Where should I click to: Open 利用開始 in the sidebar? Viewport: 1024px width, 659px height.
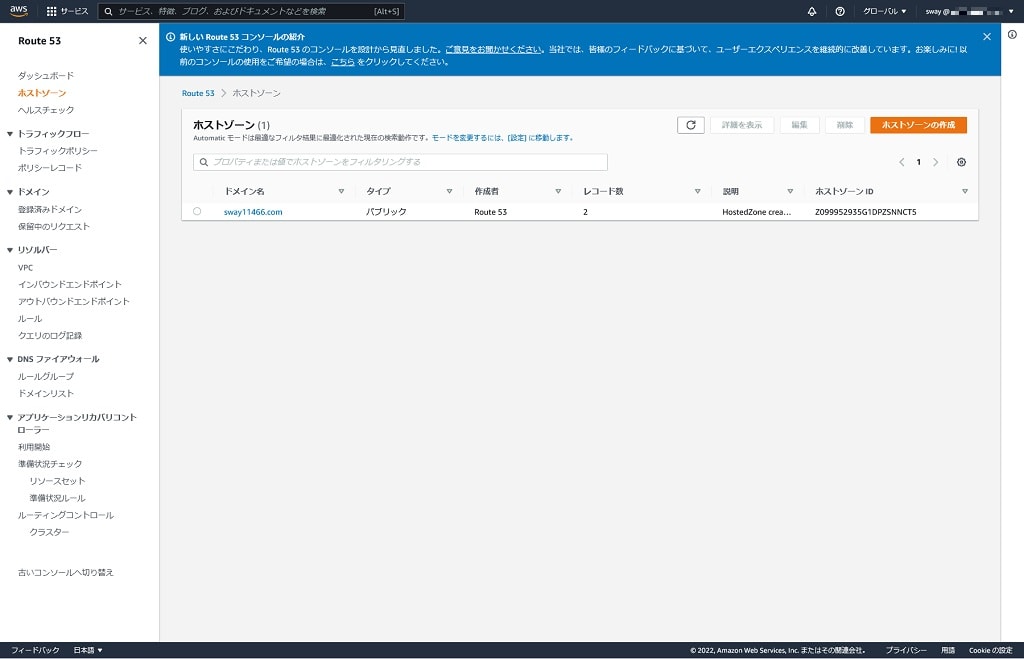click(x=34, y=447)
